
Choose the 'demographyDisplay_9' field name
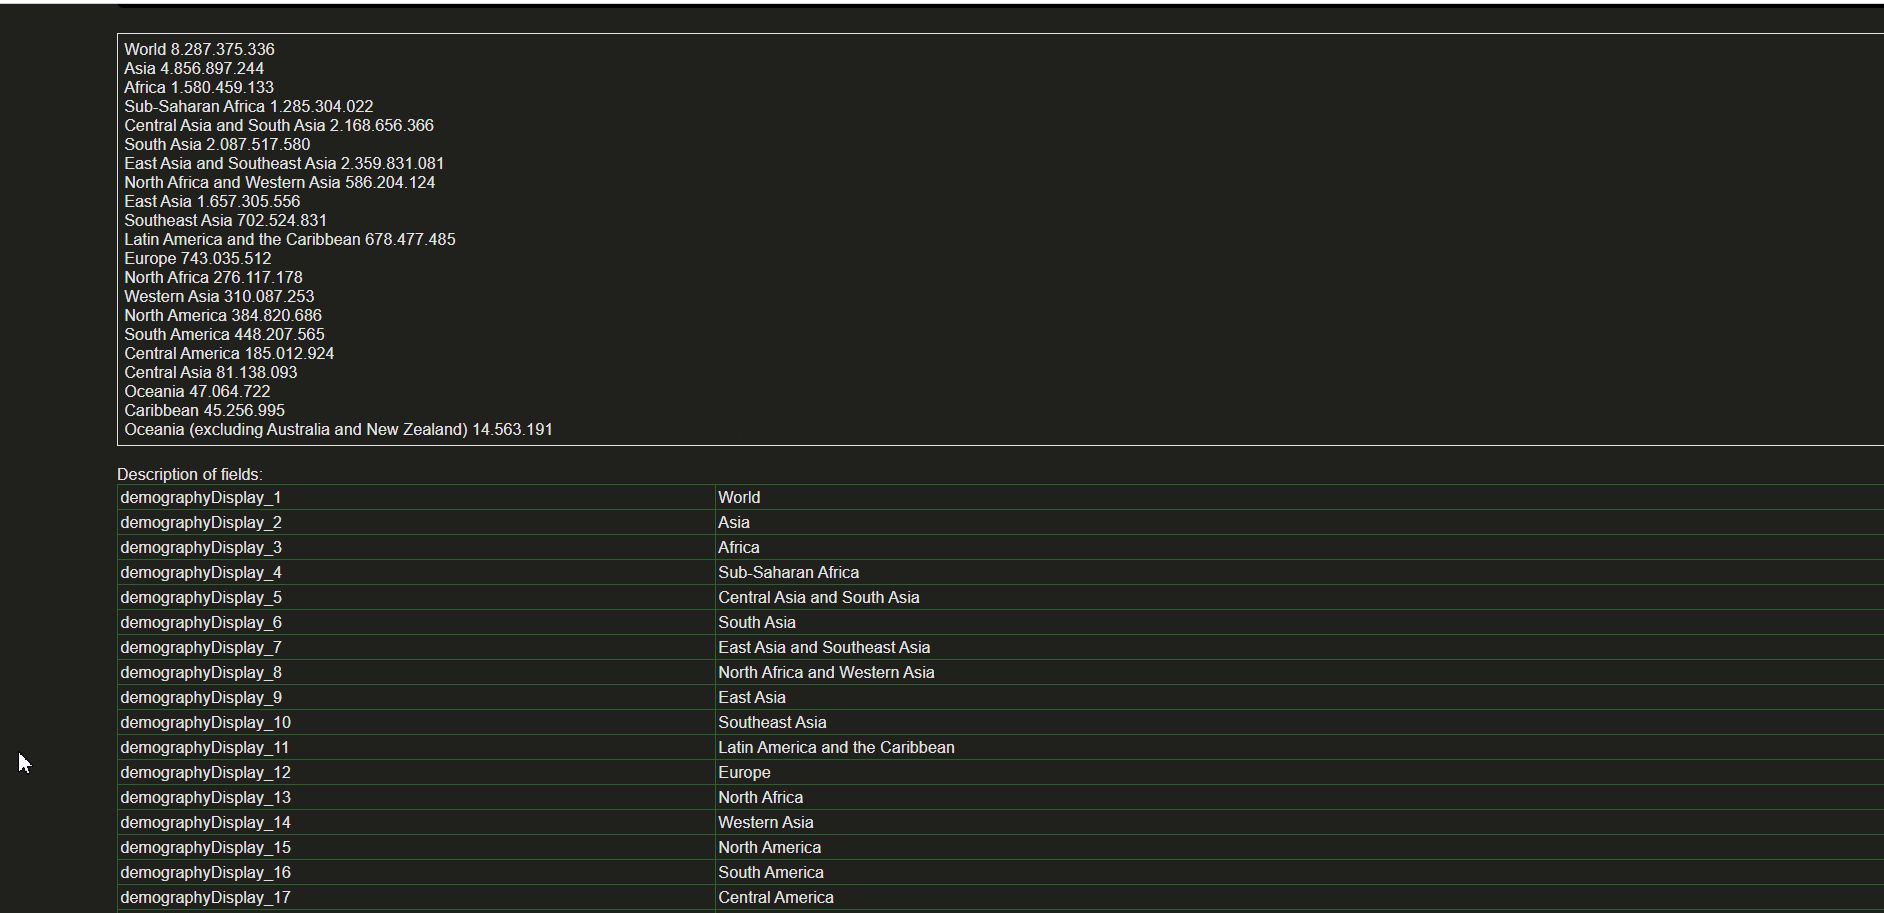(x=416, y=697)
